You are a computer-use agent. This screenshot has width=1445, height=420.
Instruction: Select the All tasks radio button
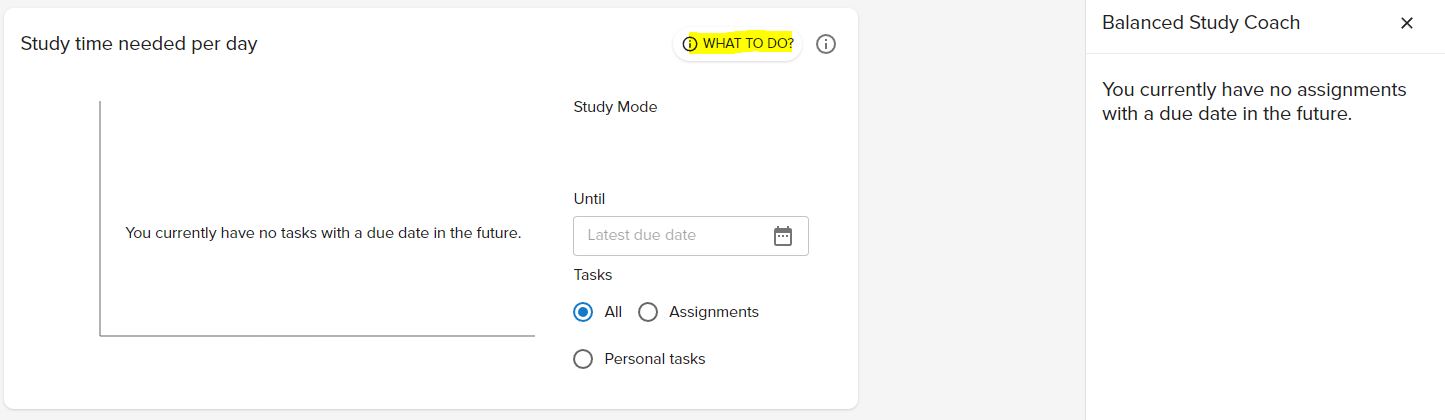tap(583, 312)
